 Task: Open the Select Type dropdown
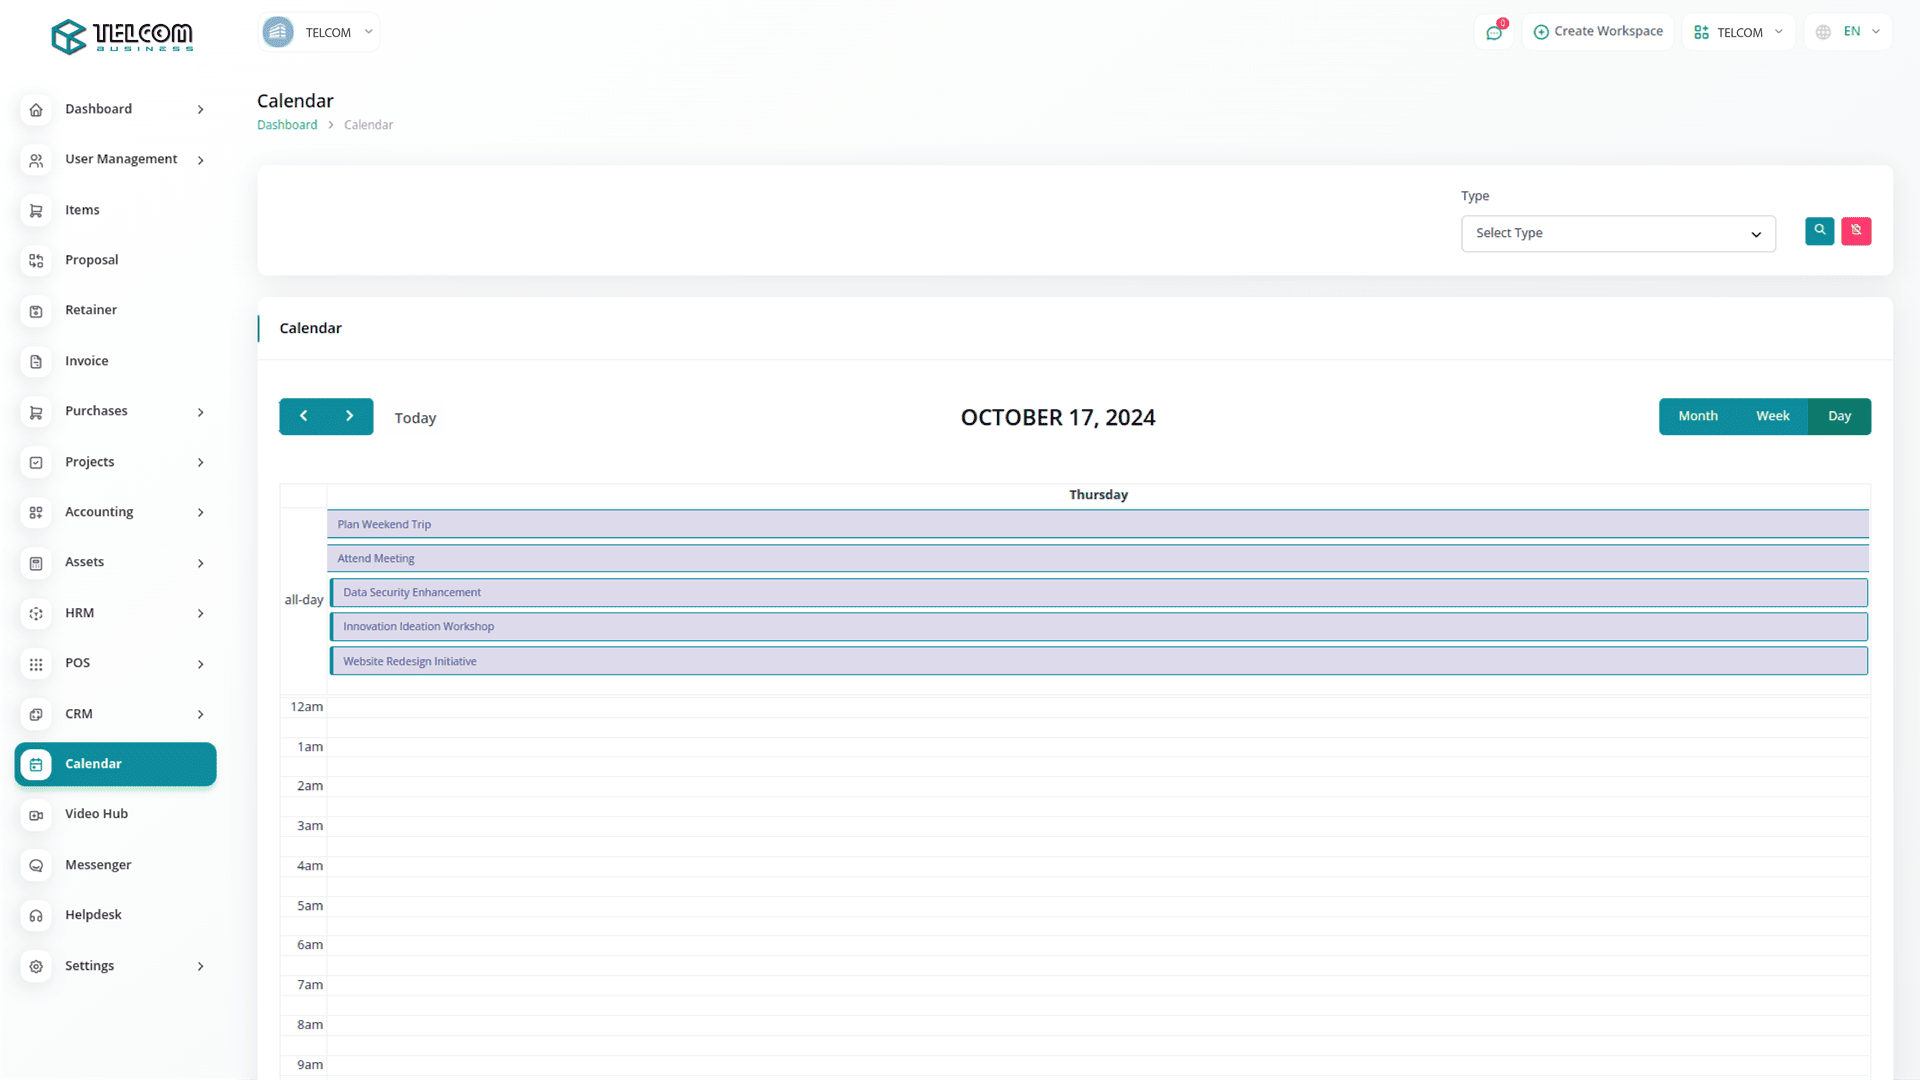coord(1617,233)
